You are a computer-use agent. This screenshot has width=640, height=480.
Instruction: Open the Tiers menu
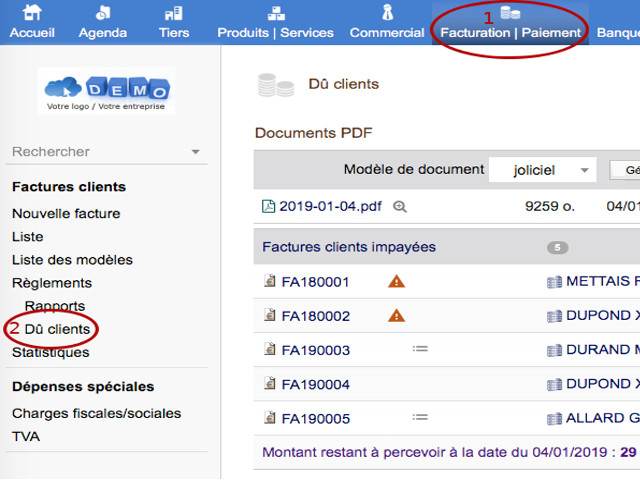coord(174,32)
